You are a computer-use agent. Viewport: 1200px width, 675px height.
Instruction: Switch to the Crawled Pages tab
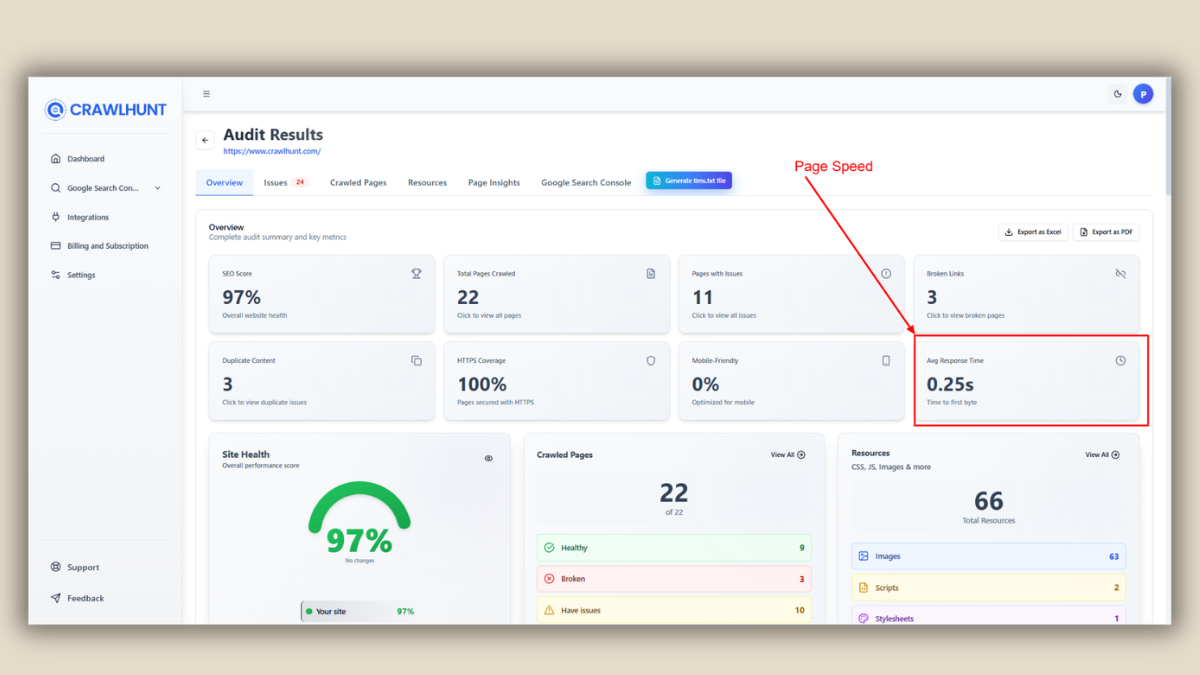(x=358, y=183)
